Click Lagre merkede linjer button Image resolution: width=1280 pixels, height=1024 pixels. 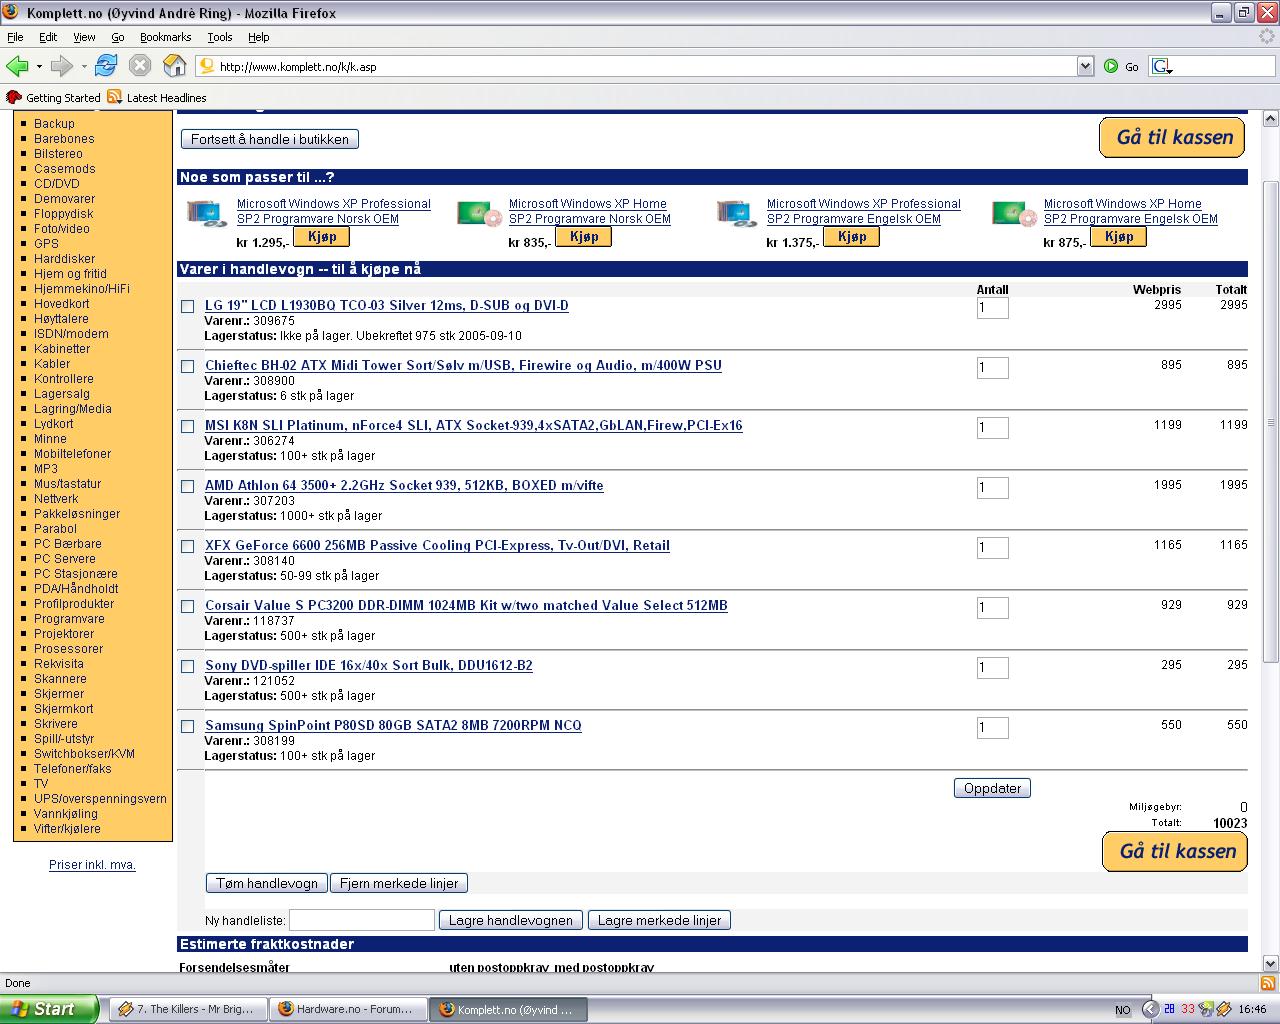click(x=659, y=920)
